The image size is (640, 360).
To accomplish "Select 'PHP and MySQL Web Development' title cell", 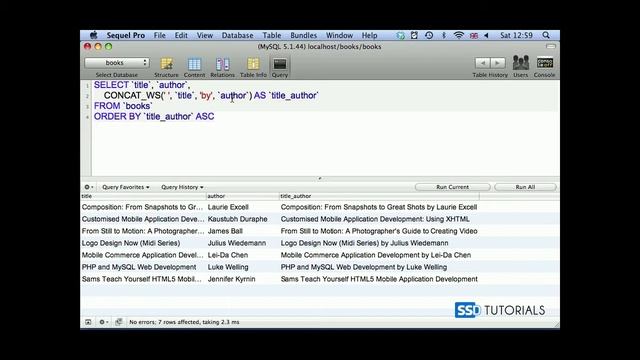I will [143, 267].
